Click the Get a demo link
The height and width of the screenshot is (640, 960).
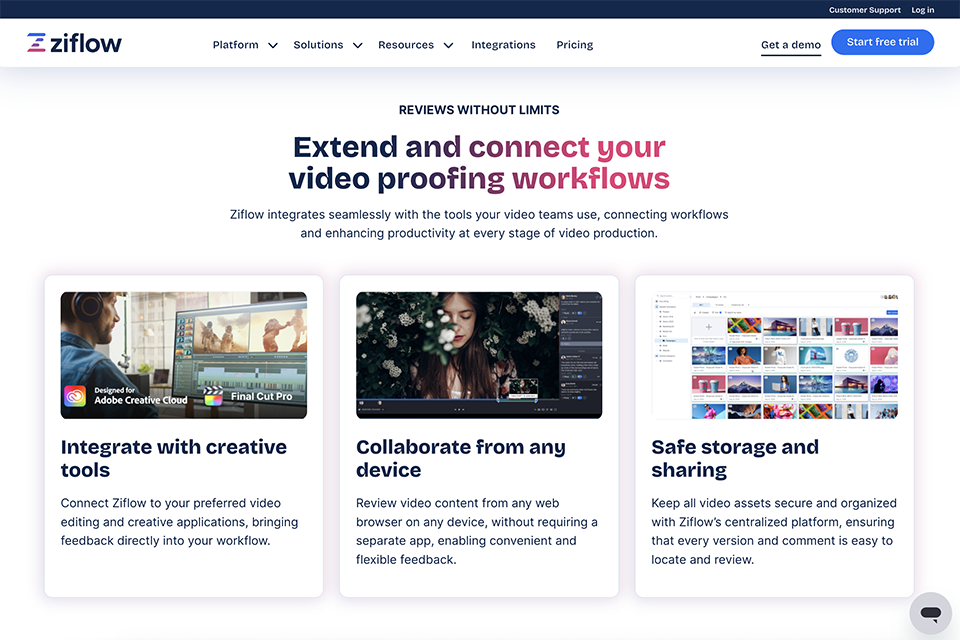[x=790, y=45]
